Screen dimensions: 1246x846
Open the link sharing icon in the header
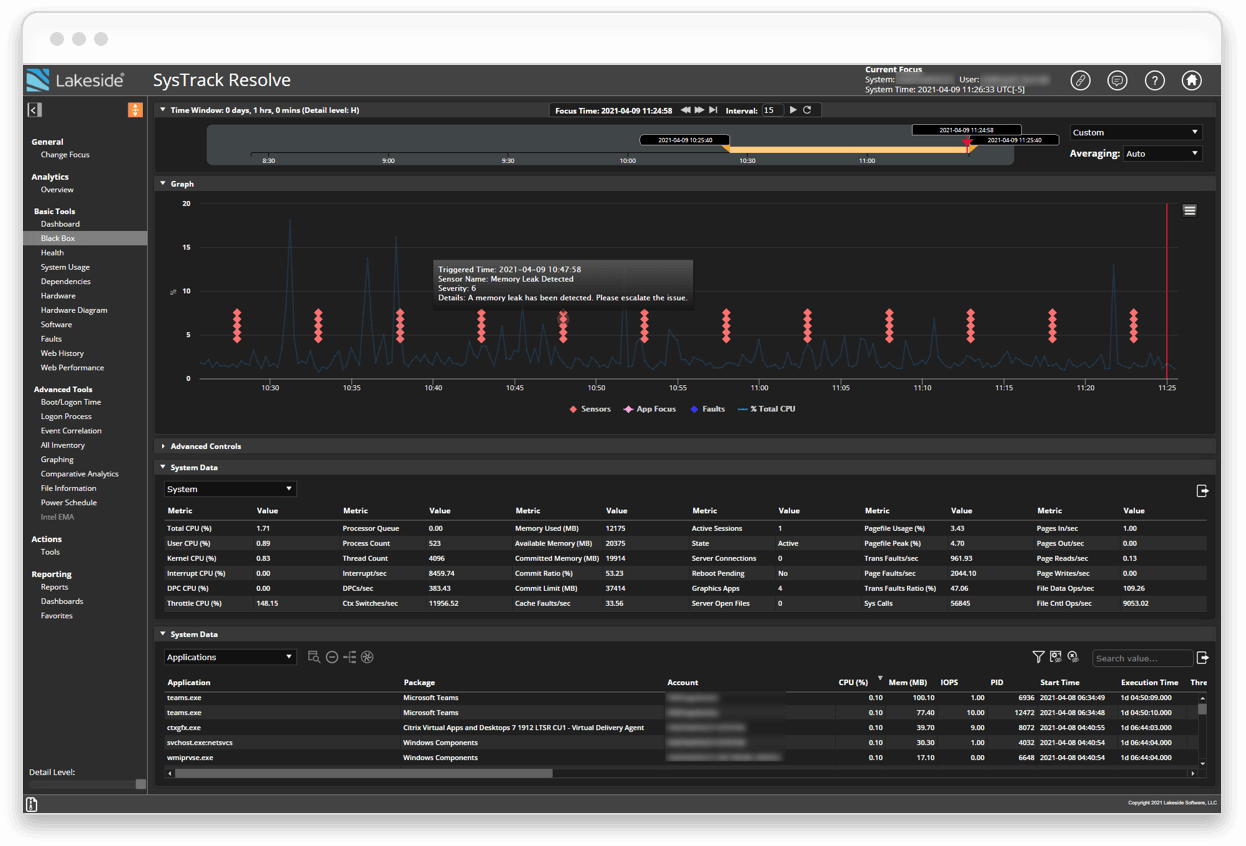tap(1080, 80)
